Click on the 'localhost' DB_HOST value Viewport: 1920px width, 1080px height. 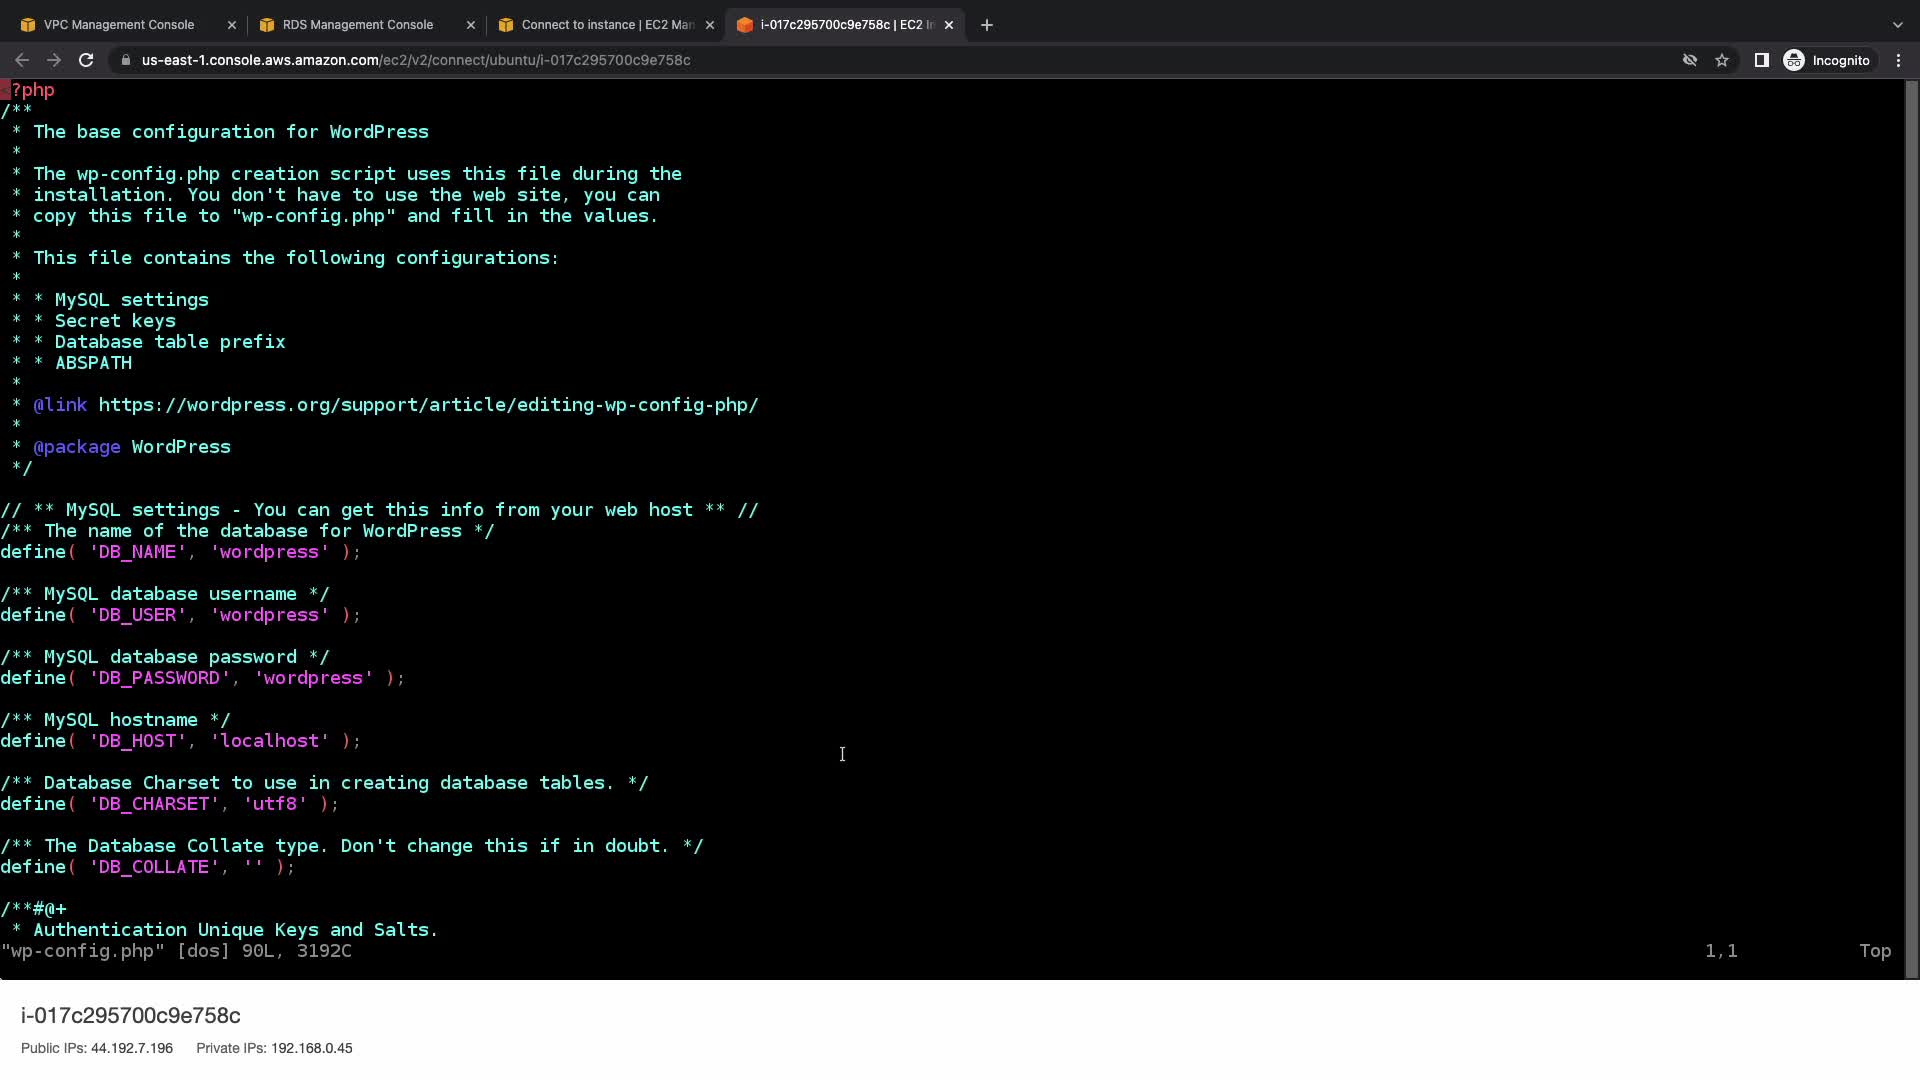pos(270,741)
